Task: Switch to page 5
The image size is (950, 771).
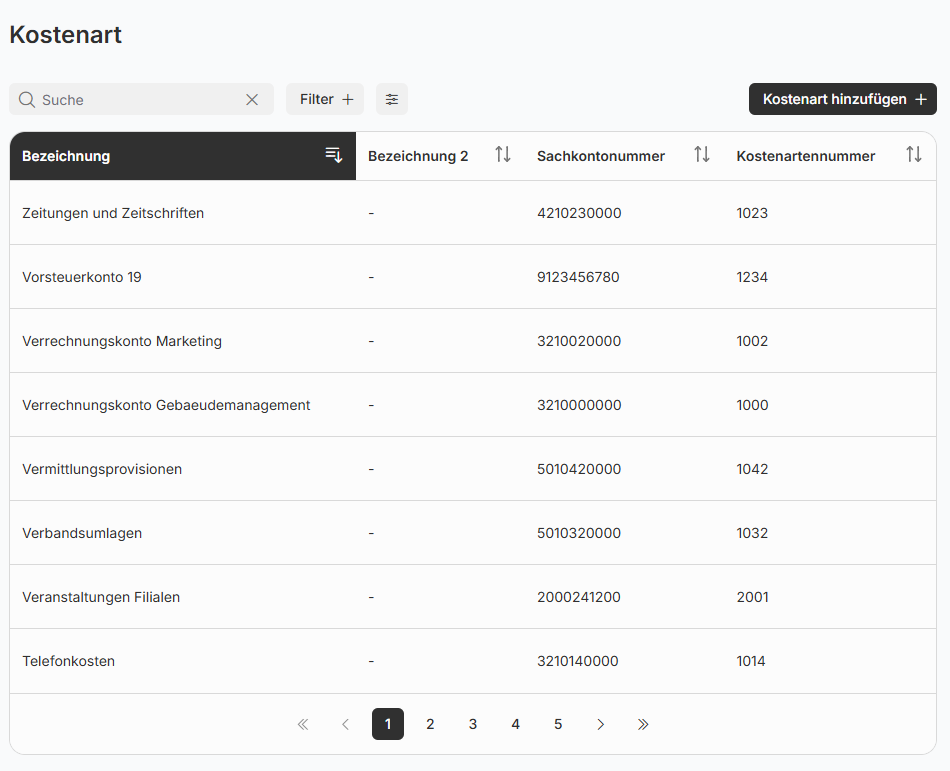Action: tap(558, 724)
